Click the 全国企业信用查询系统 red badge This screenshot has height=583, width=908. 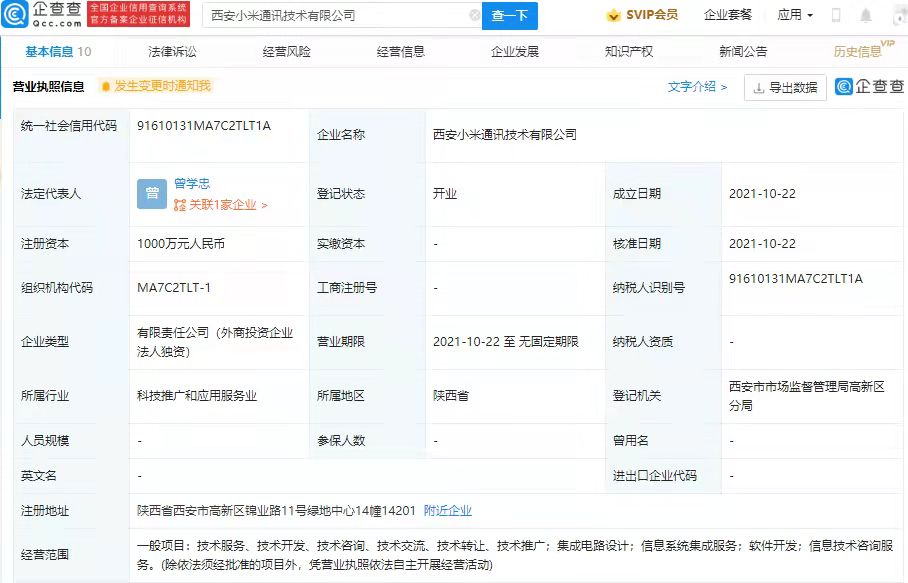coord(138,14)
